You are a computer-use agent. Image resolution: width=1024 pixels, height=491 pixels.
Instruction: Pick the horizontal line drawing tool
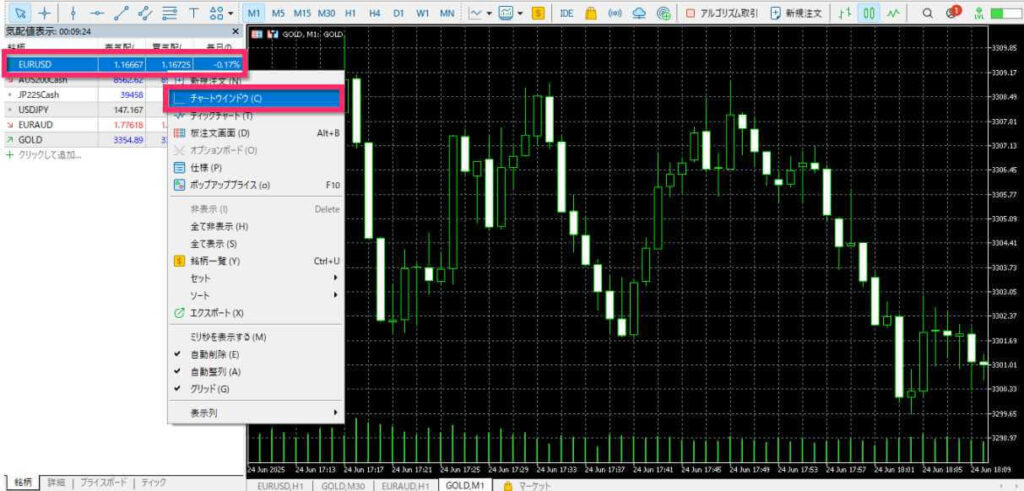98,12
